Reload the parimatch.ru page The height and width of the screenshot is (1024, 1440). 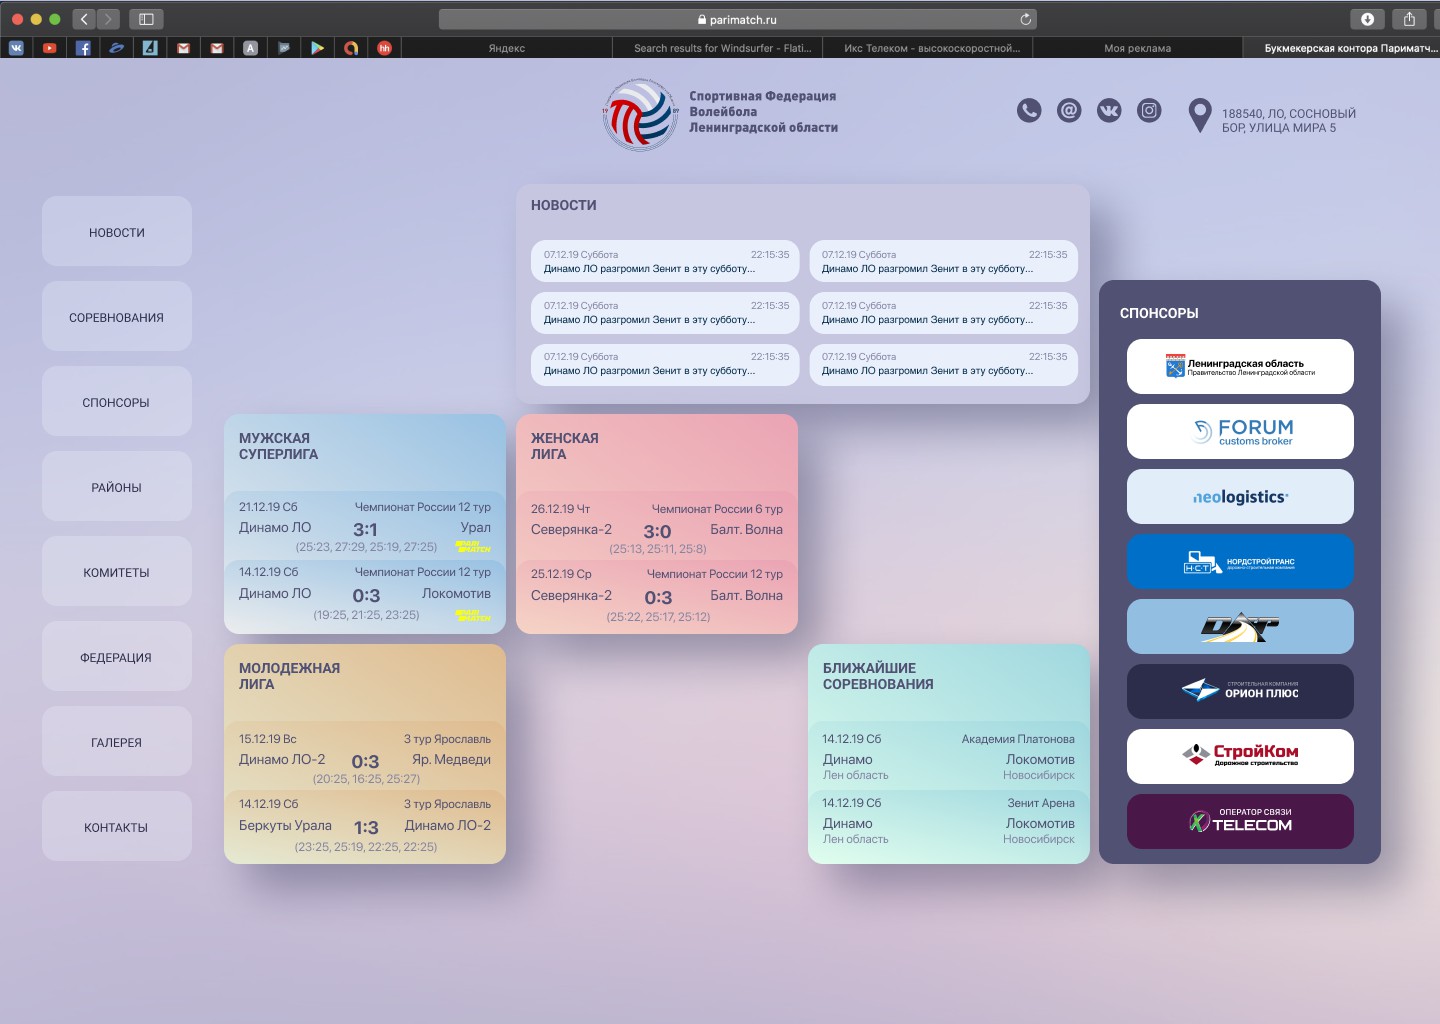(x=1025, y=19)
